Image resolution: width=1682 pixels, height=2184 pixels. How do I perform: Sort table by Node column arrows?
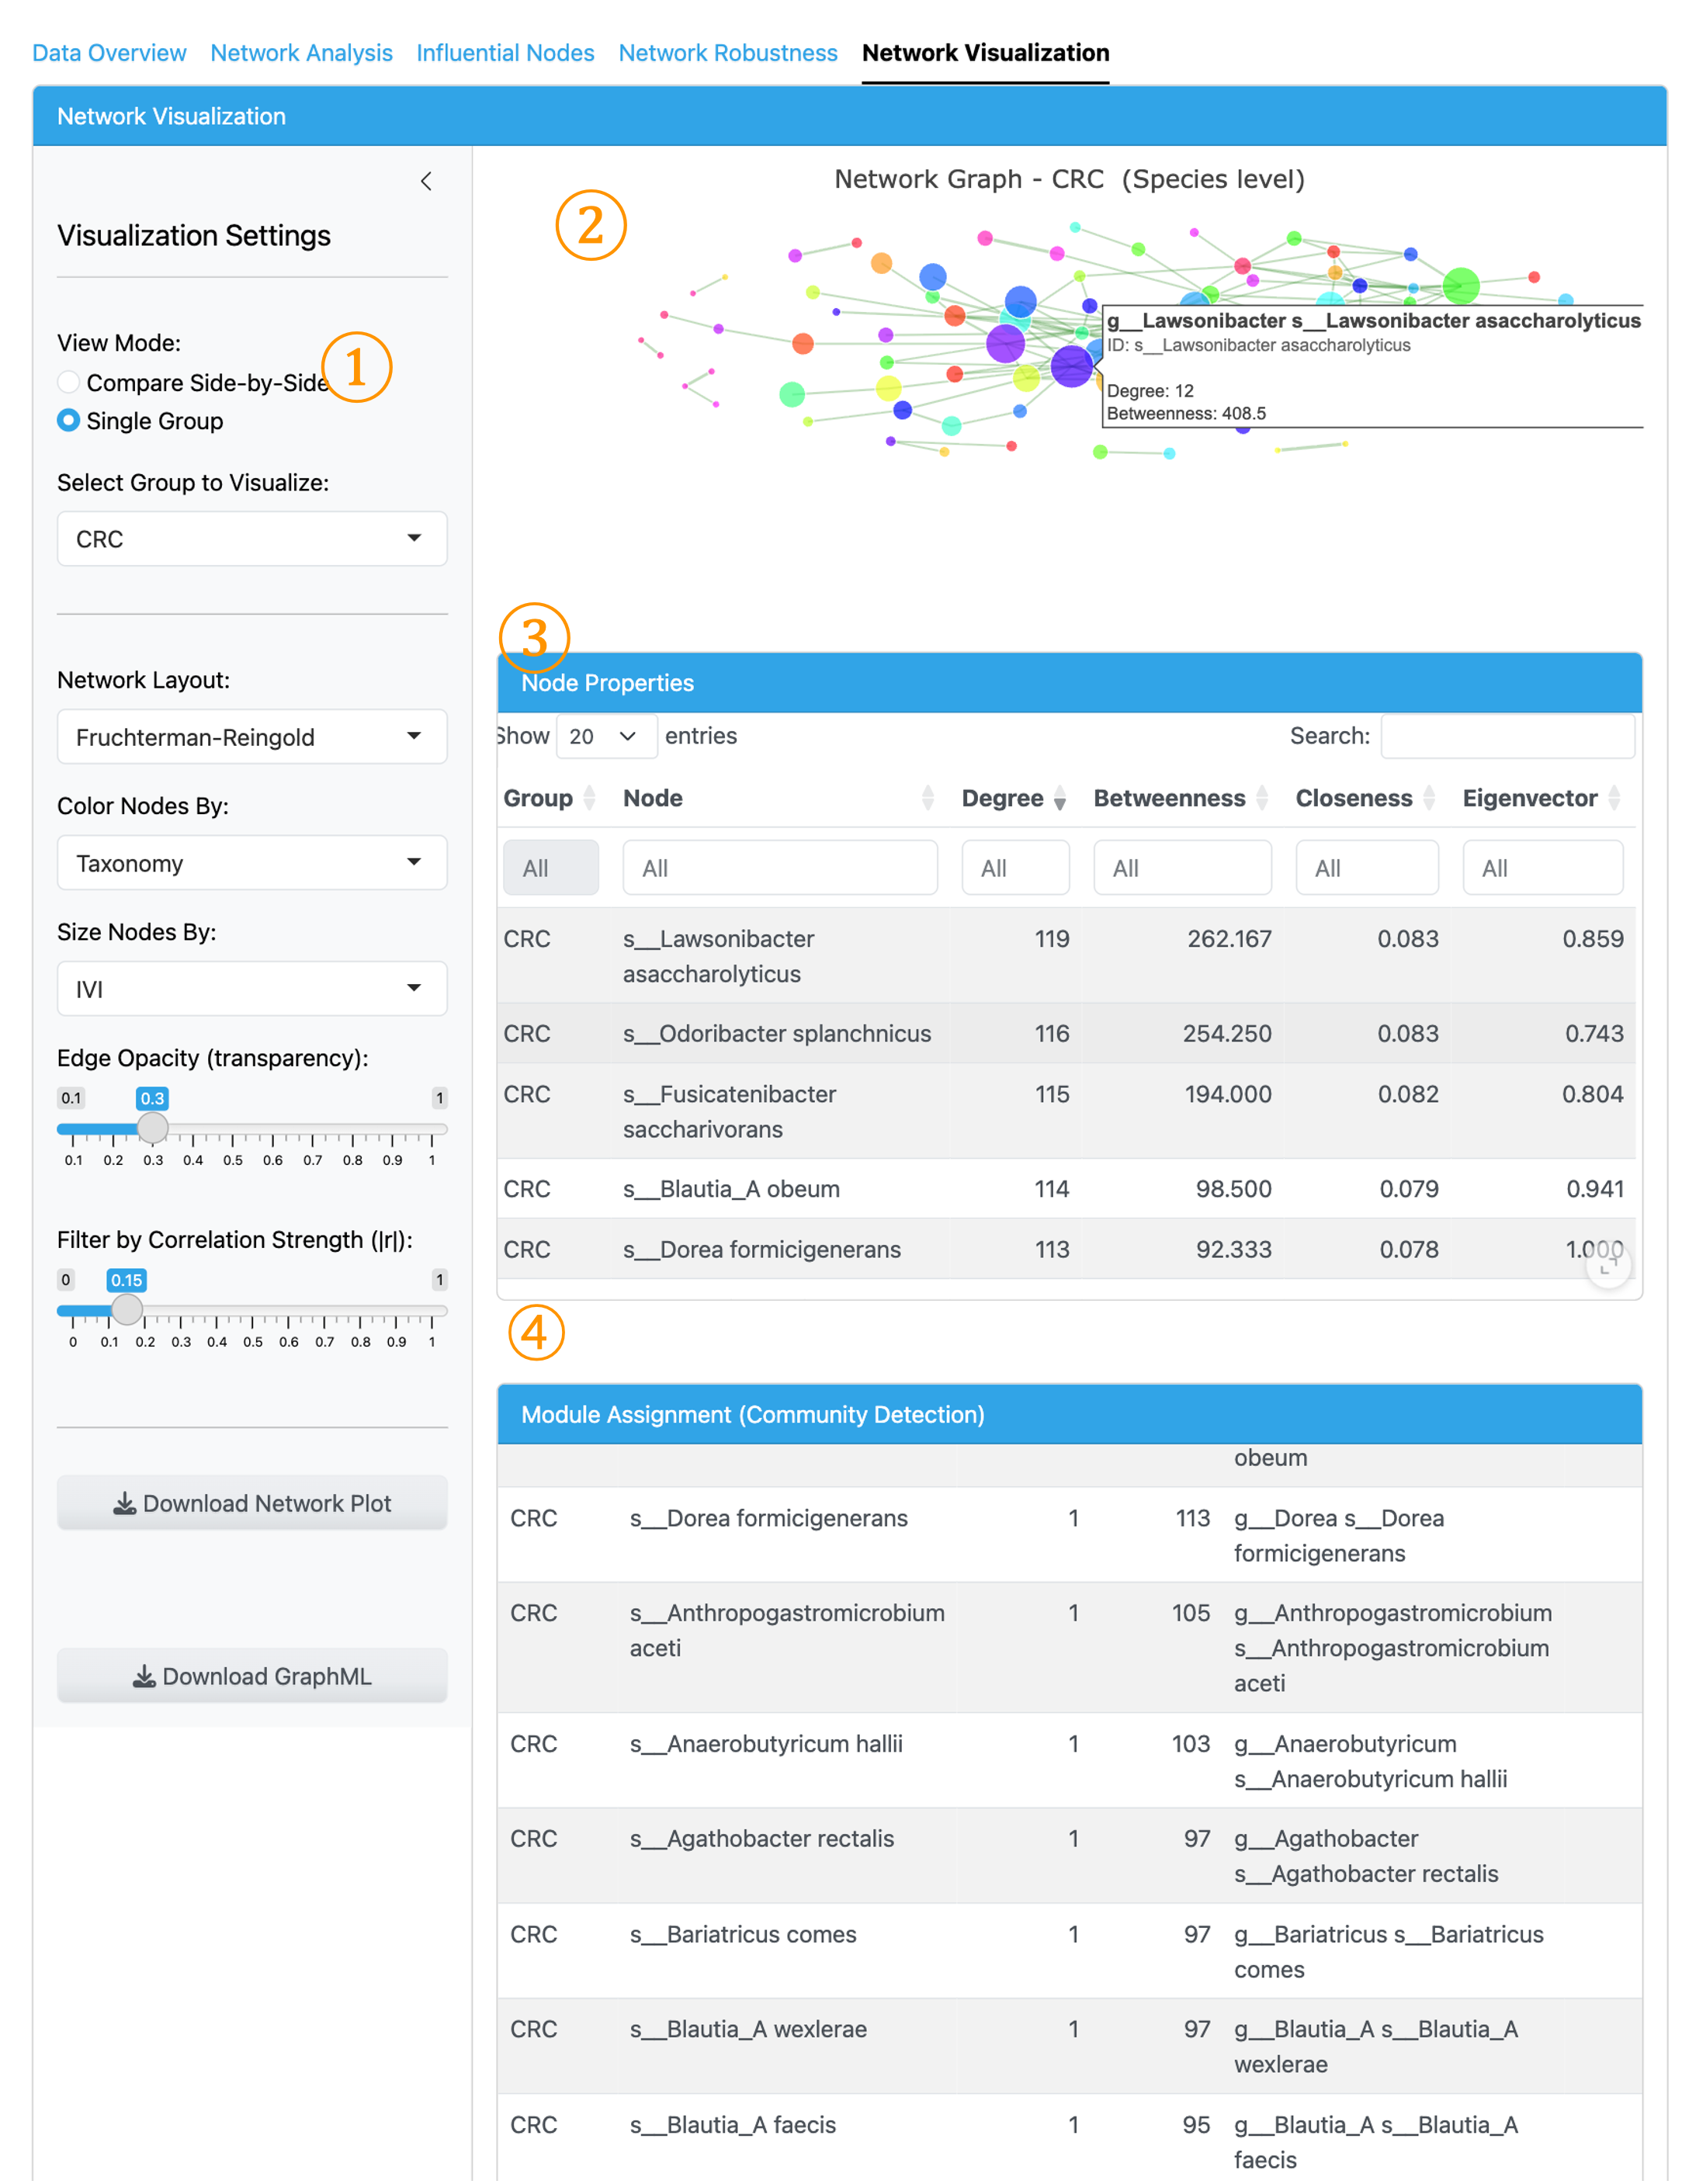[x=927, y=798]
